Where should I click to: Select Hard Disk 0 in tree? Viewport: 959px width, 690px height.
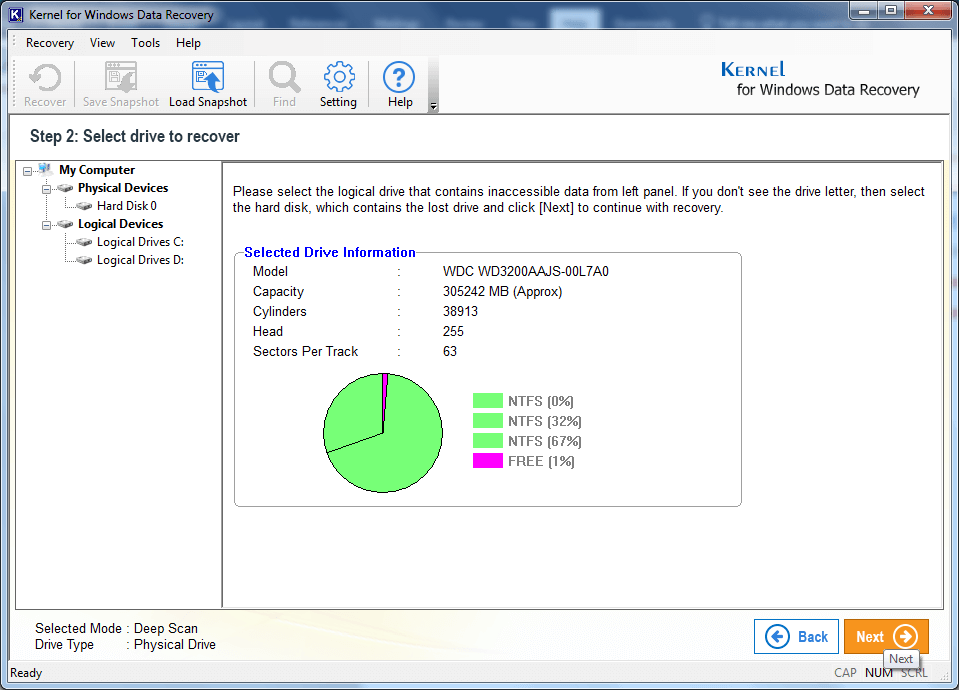click(127, 206)
